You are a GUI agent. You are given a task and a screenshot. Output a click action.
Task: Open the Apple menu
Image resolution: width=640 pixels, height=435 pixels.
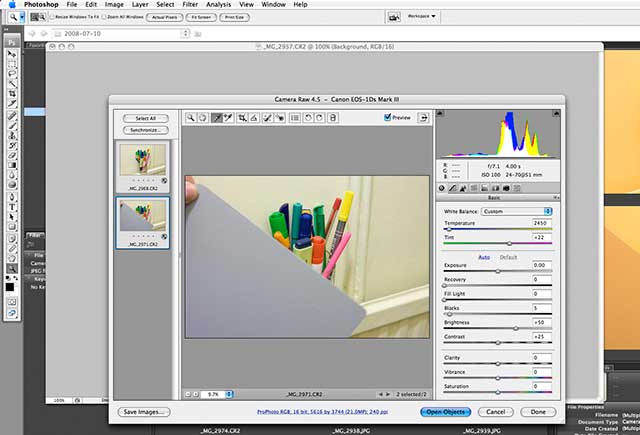(x=12, y=4)
